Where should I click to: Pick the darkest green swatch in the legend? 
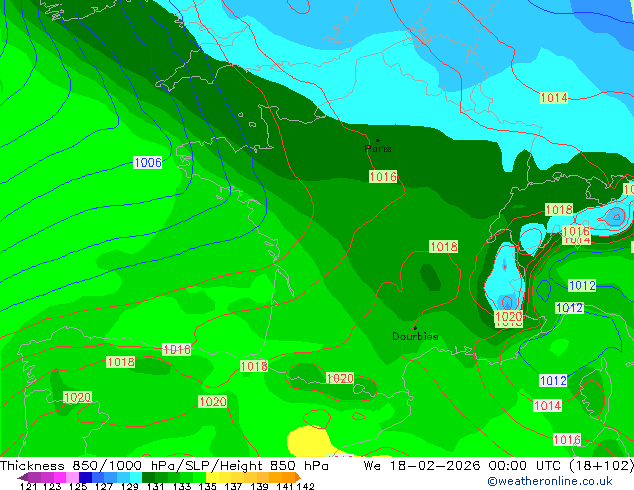click(x=146, y=477)
